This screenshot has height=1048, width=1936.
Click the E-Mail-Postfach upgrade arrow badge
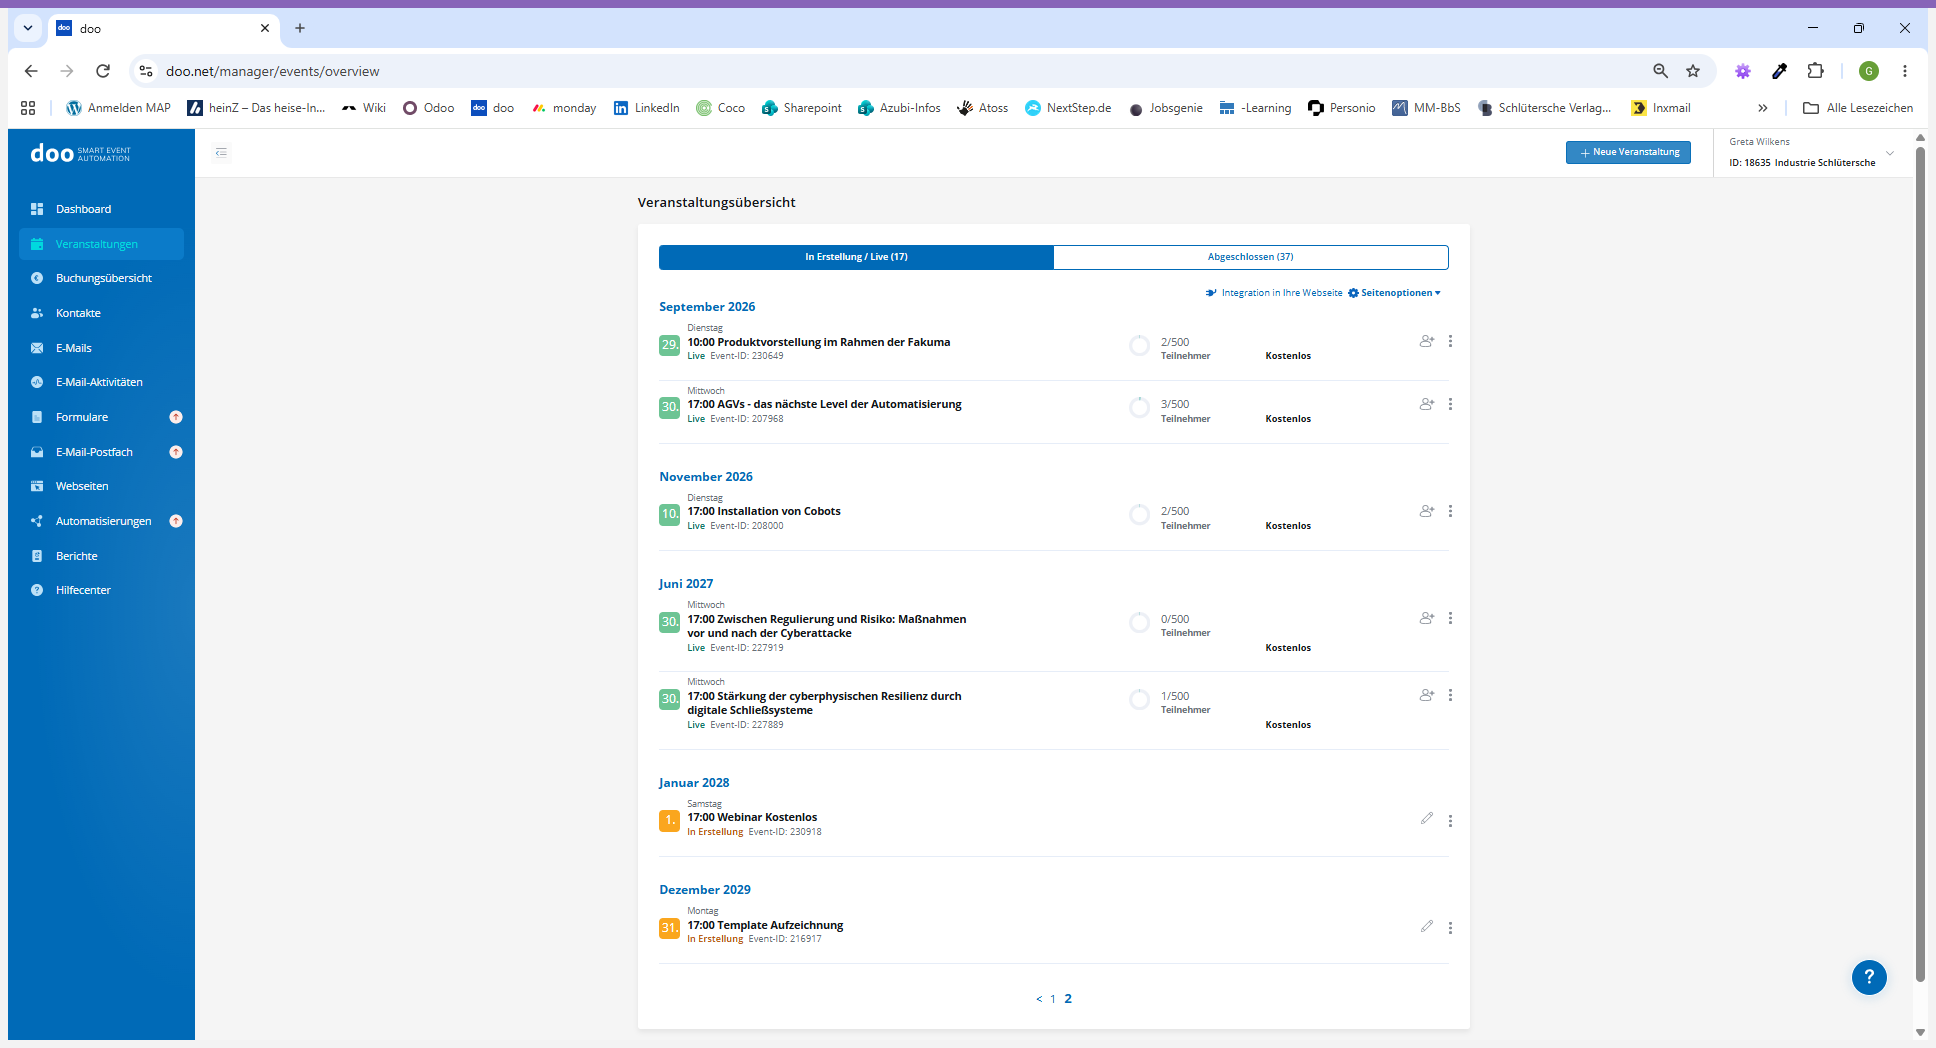pos(176,452)
